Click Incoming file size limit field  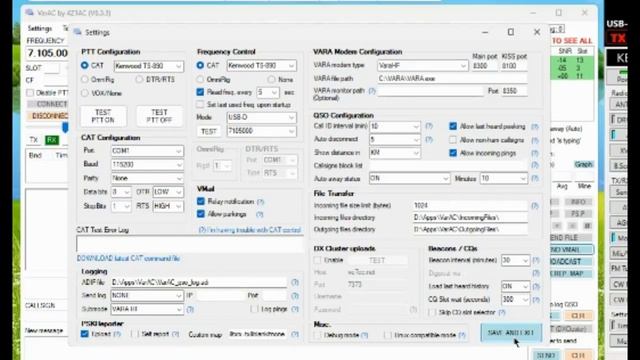(470, 205)
